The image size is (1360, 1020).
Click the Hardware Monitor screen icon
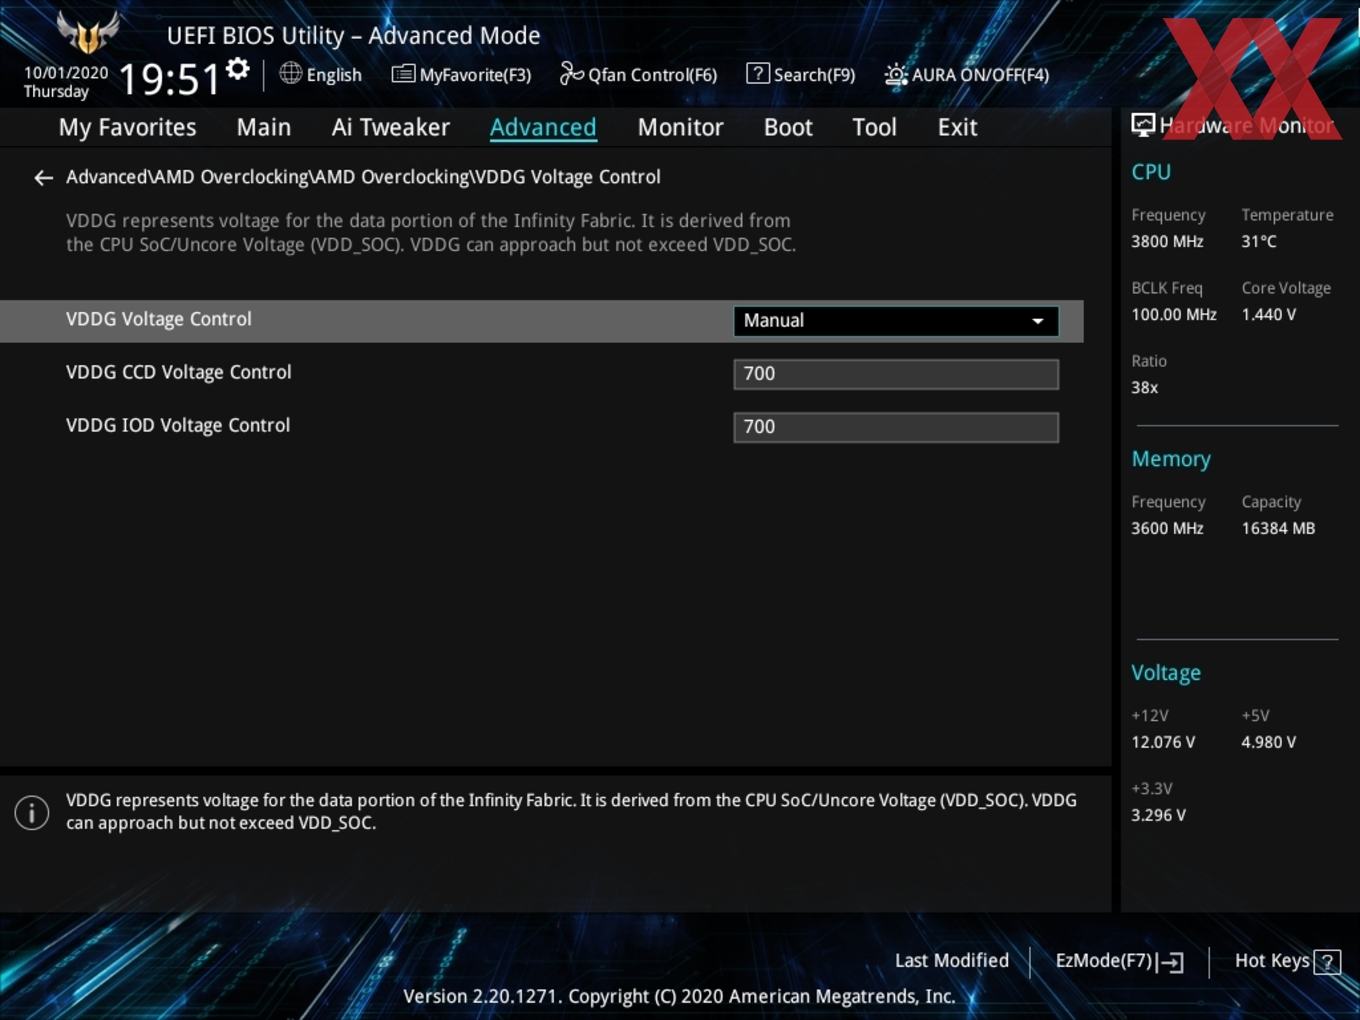point(1143,125)
